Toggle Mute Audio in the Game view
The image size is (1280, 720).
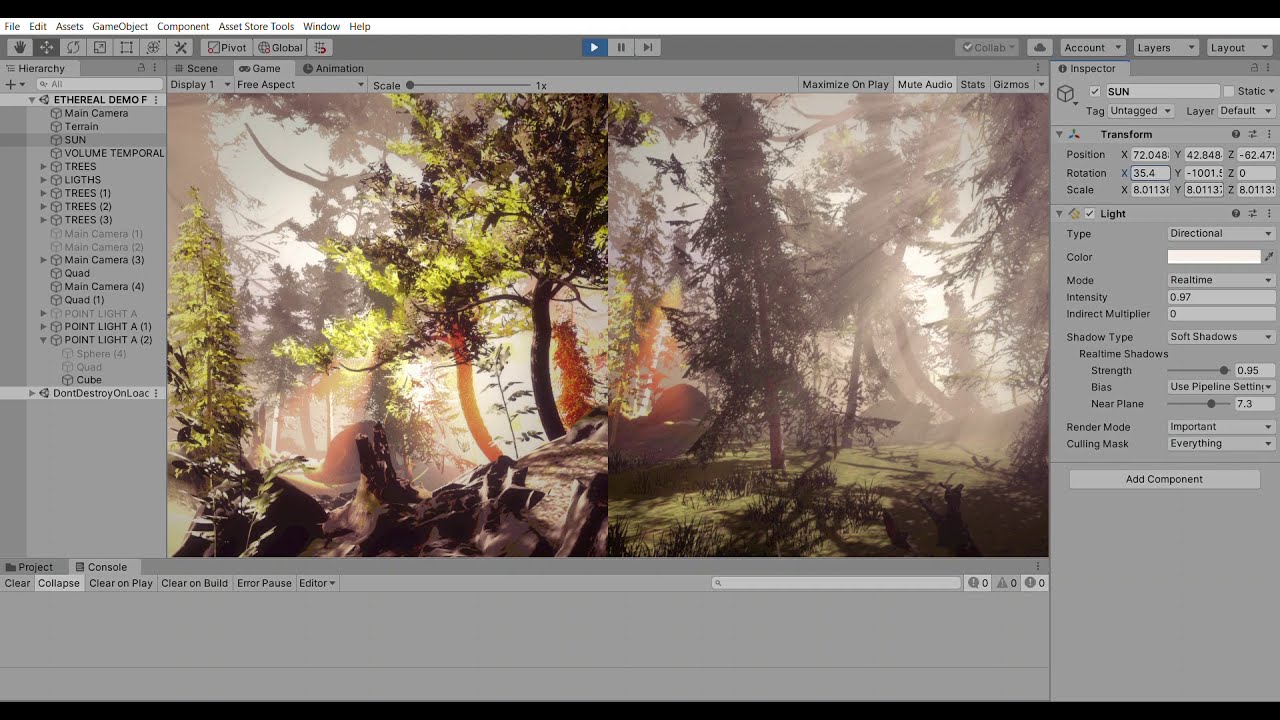click(x=925, y=85)
